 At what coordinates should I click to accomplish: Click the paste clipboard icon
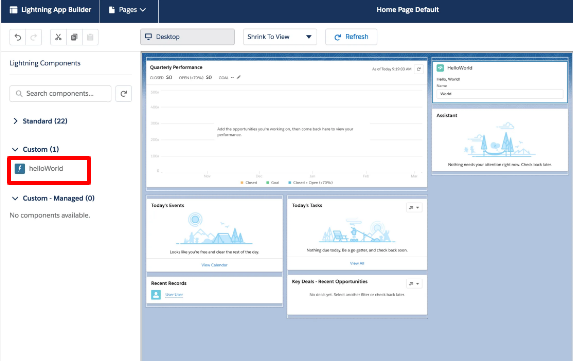[90, 37]
